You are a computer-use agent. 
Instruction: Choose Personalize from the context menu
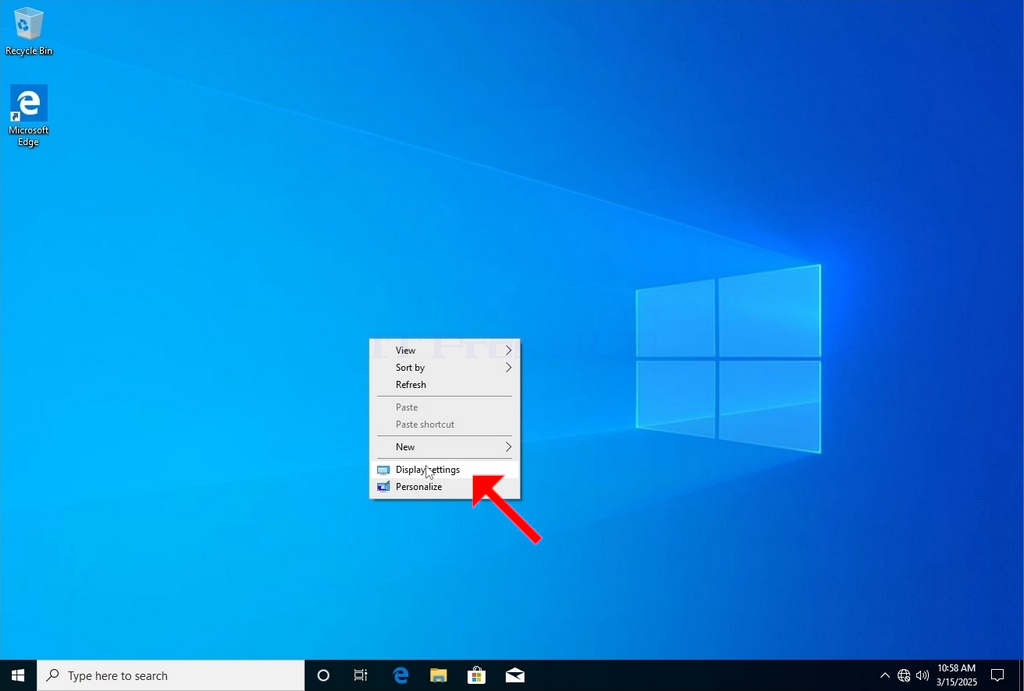[445, 487]
